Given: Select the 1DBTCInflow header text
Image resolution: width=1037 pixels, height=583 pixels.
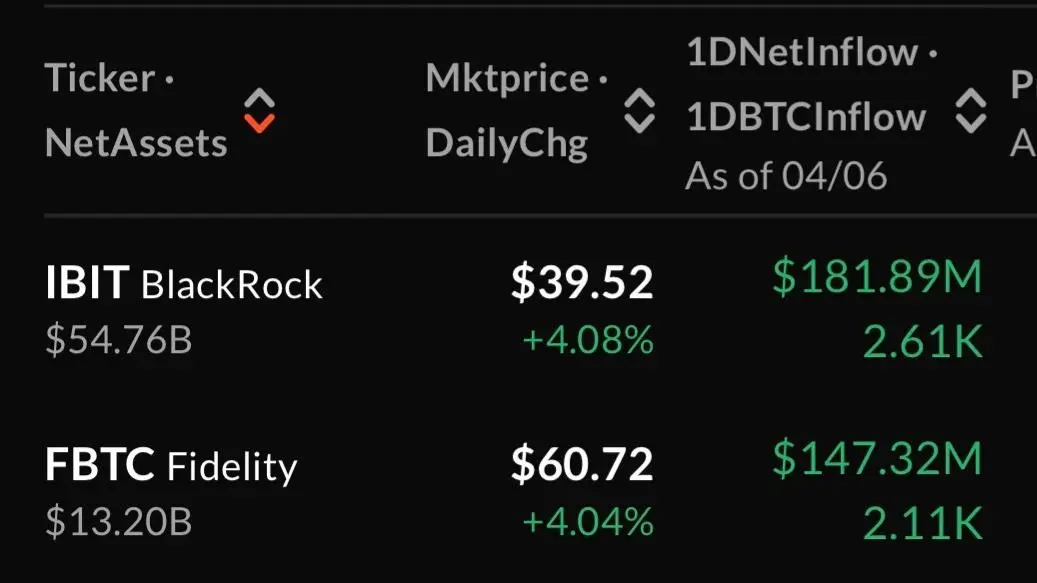Looking at the screenshot, I should click(x=806, y=118).
